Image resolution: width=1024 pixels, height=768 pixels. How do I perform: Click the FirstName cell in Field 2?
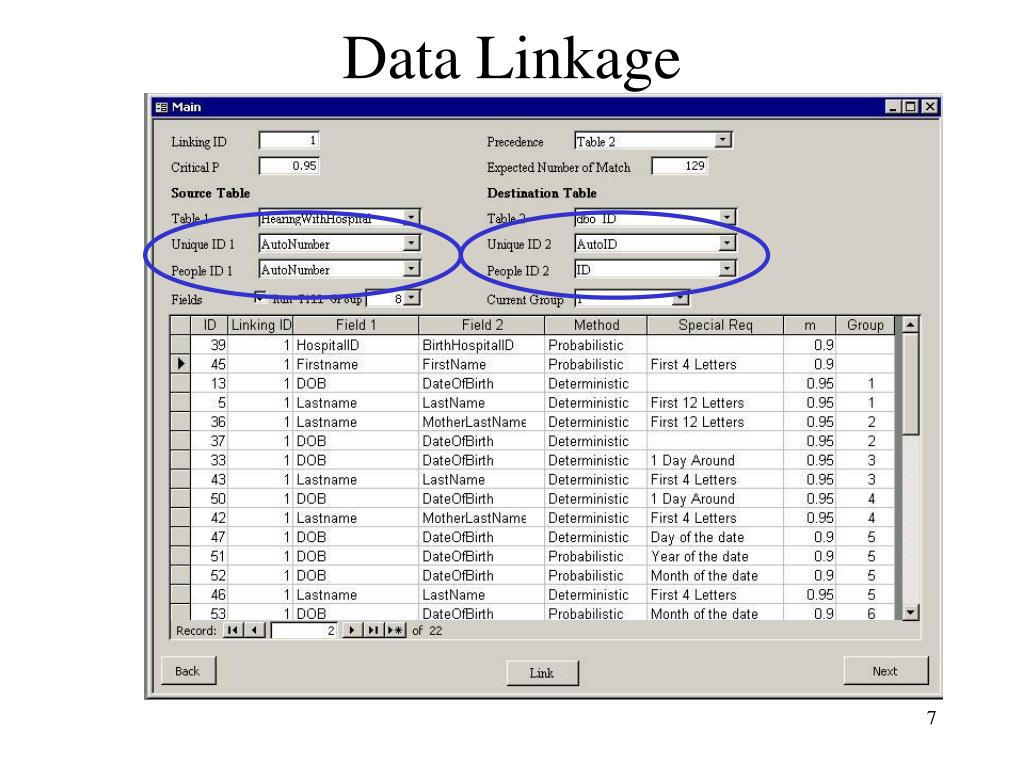482,364
